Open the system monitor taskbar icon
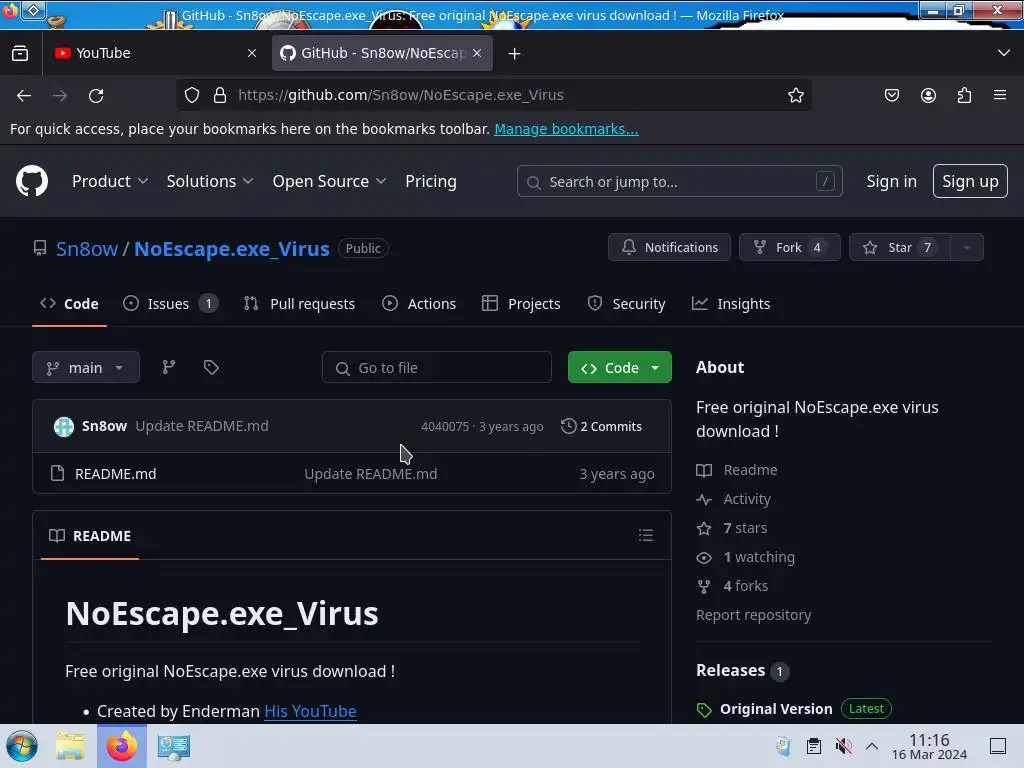This screenshot has width=1024, height=768. click(174, 746)
